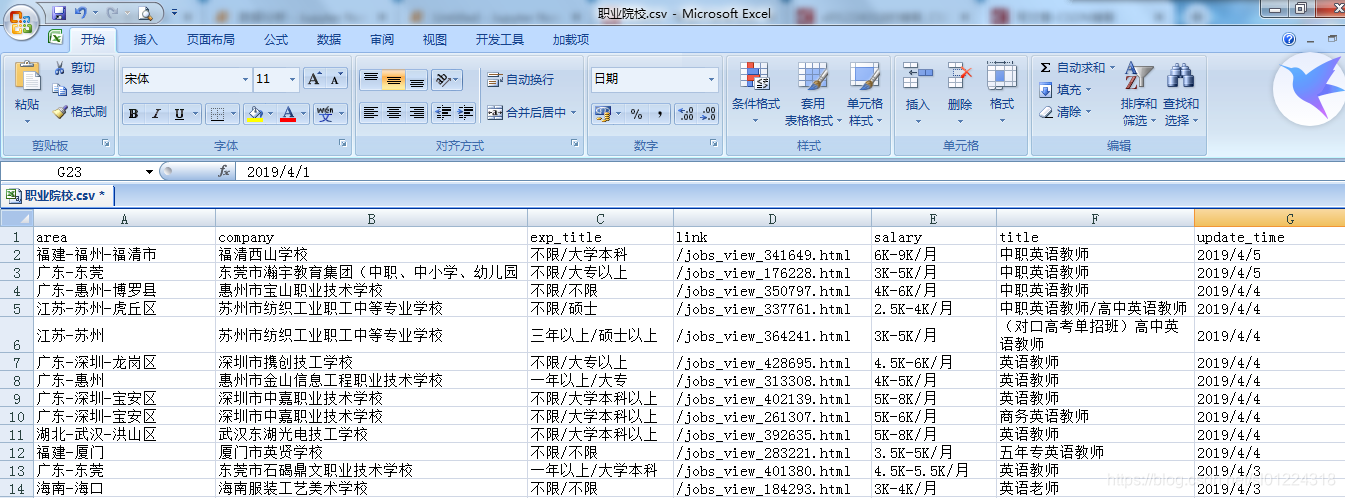Click the Redo arrow in the Quick Access Toolbar

(x=111, y=13)
